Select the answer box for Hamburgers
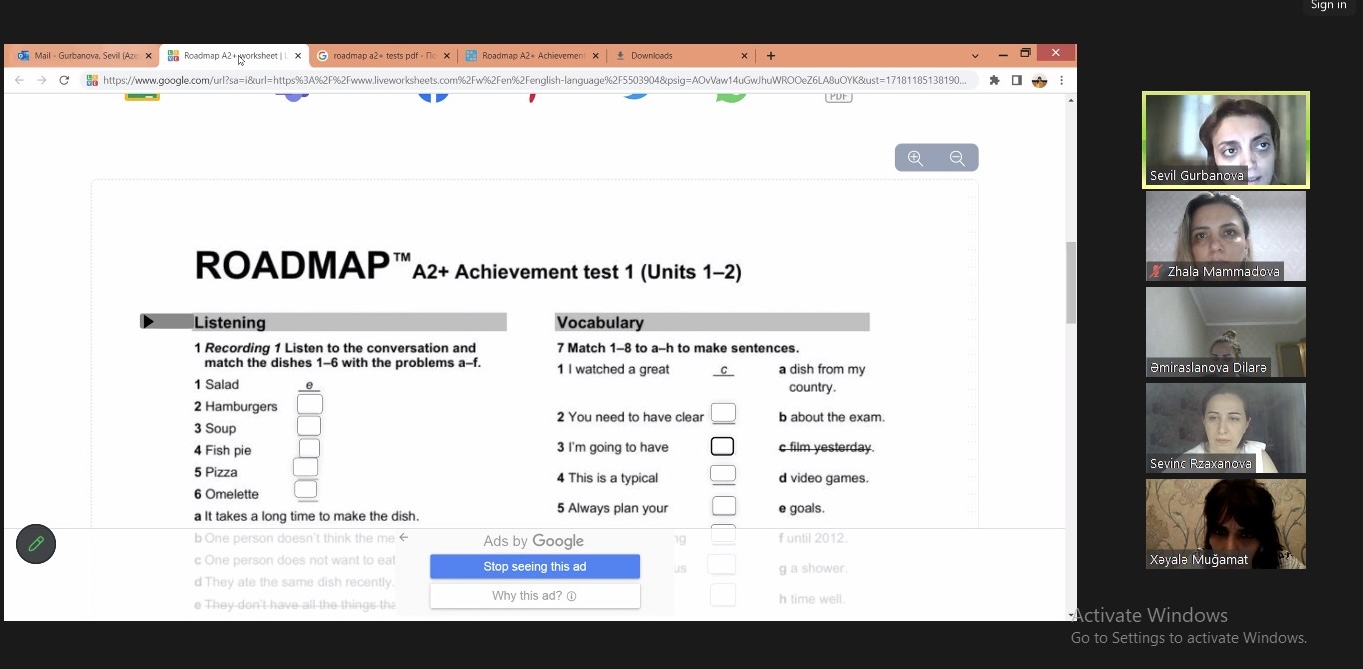The image size is (1363, 669). coord(310,405)
